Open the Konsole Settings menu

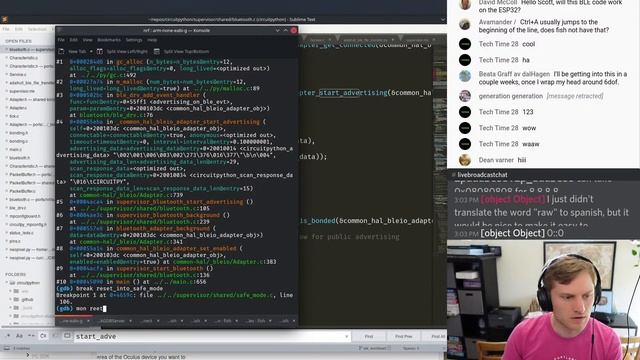[x=134, y=40]
